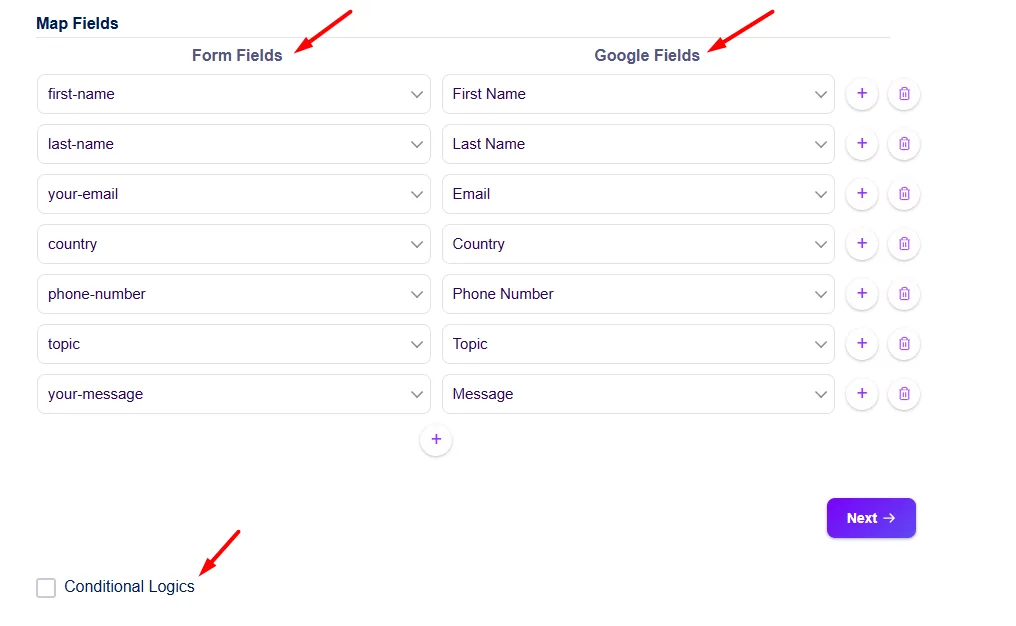1016x626 pixels.
Task: Expand the topic form field dropdown
Action: click(233, 344)
